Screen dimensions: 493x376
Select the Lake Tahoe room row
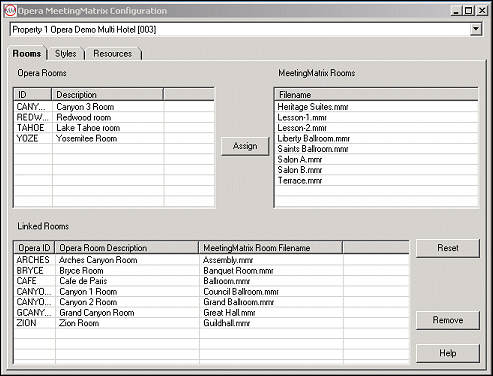(x=114, y=128)
